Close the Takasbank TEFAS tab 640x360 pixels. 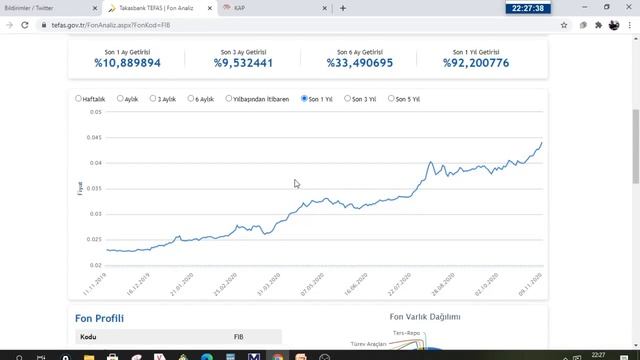tap(210, 8)
